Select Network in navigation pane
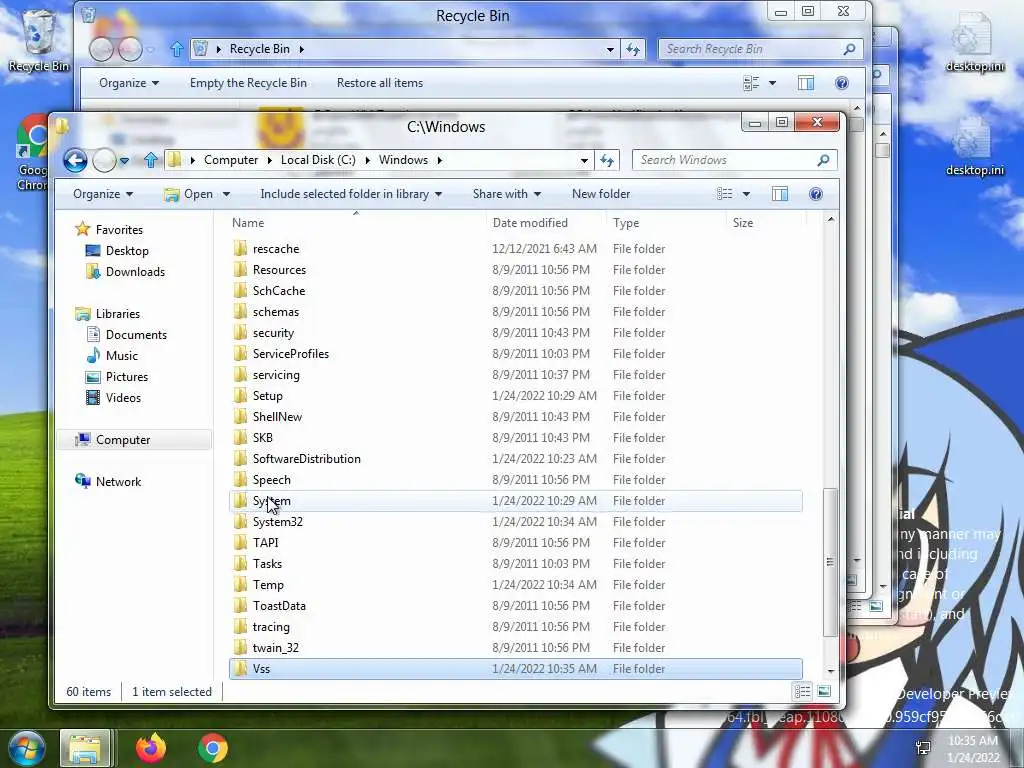This screenshot has height=768, width=1024. tap(118, 482)
